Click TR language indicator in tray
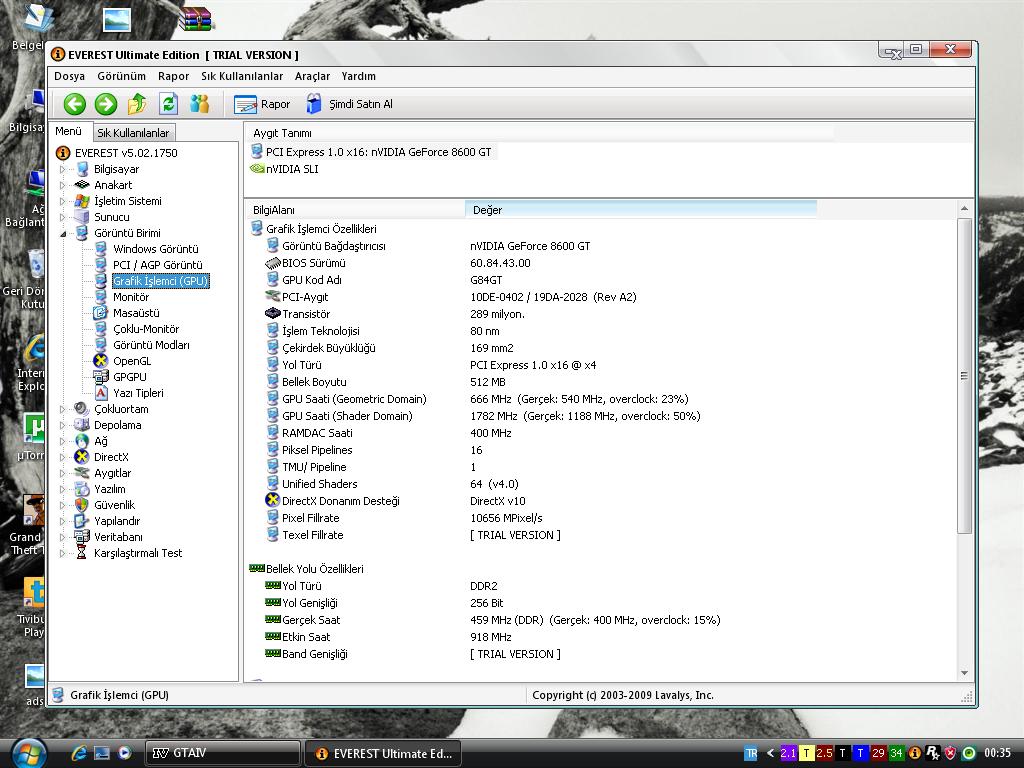 [751, 753]
